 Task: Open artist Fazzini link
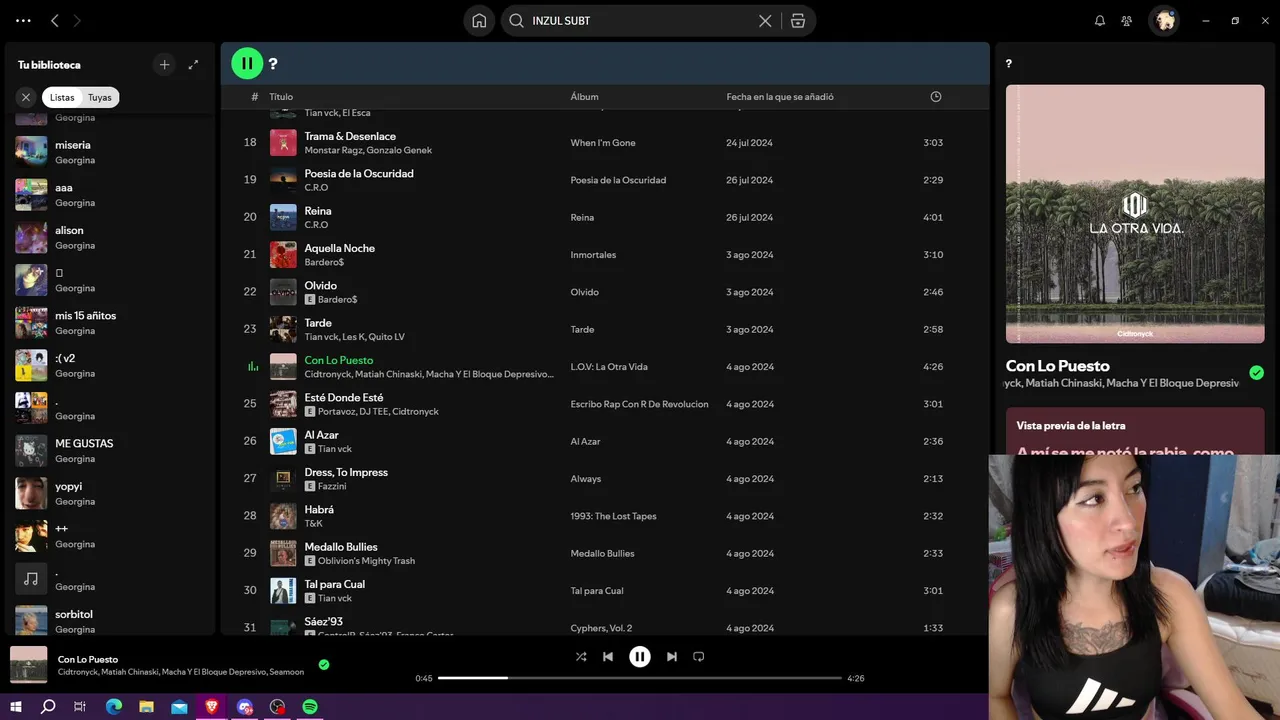332,486
